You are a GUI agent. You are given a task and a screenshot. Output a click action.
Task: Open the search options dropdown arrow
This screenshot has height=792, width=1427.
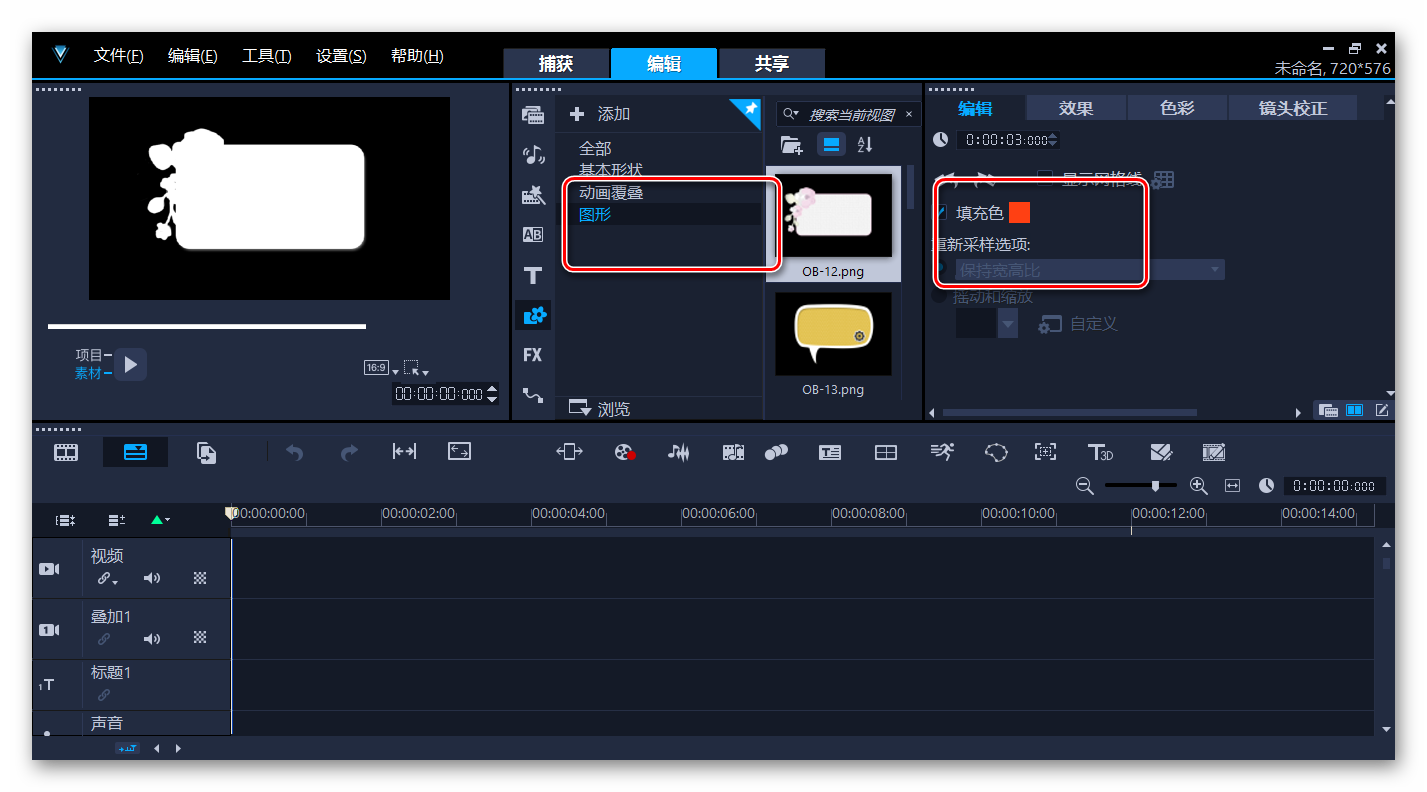pyautogui.click(x=791, y=115)
